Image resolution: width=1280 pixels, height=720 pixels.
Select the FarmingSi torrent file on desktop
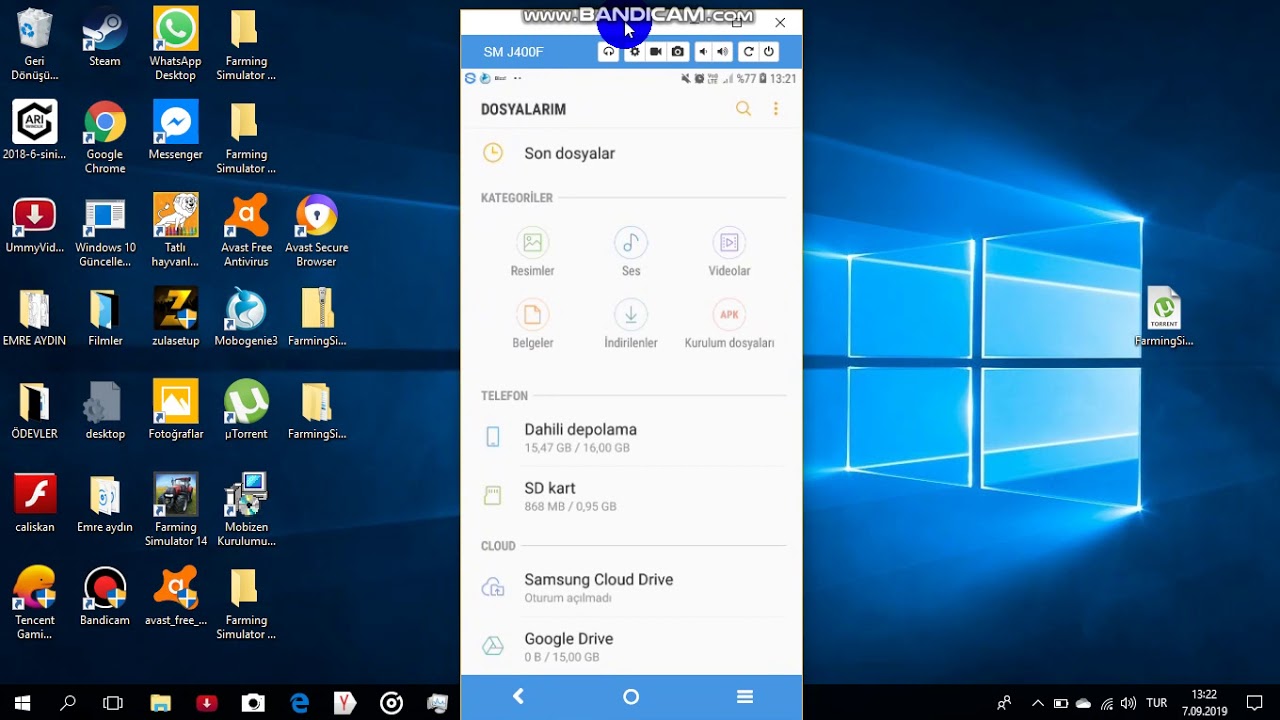[1164, 317]
